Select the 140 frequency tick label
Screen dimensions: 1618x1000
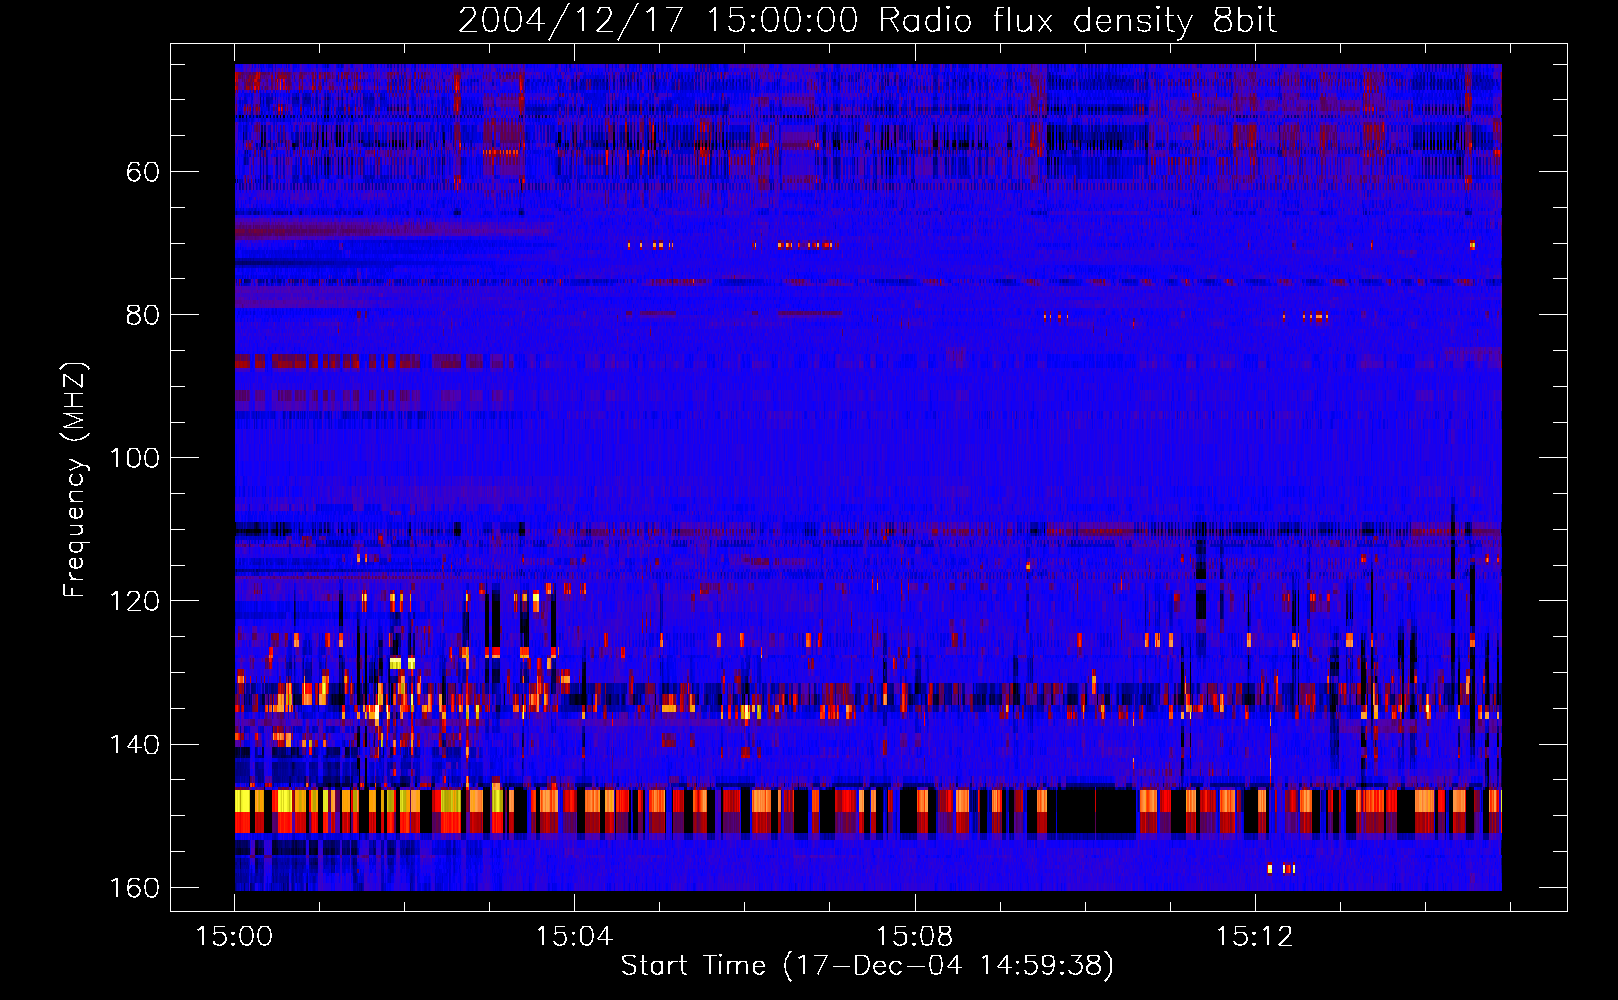[135, 745]
